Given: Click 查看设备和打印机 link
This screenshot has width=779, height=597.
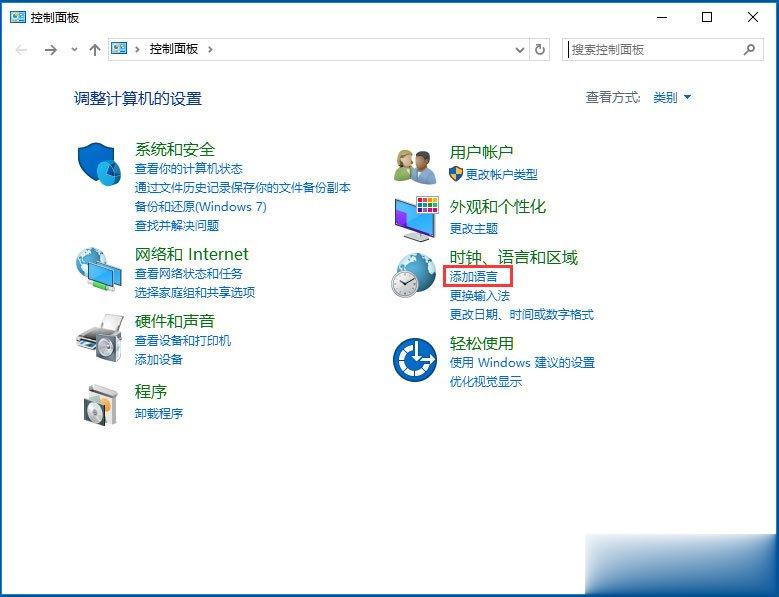Looking at the screenshot, I should (183, 341).
